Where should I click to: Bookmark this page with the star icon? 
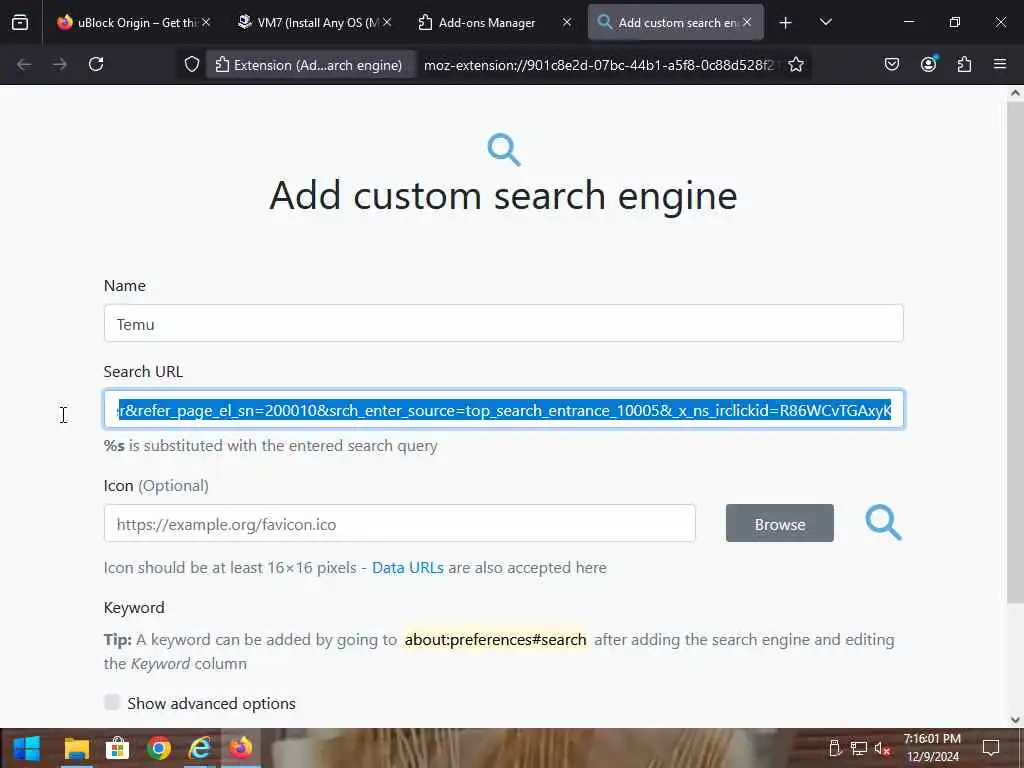(x=795, y=65)
